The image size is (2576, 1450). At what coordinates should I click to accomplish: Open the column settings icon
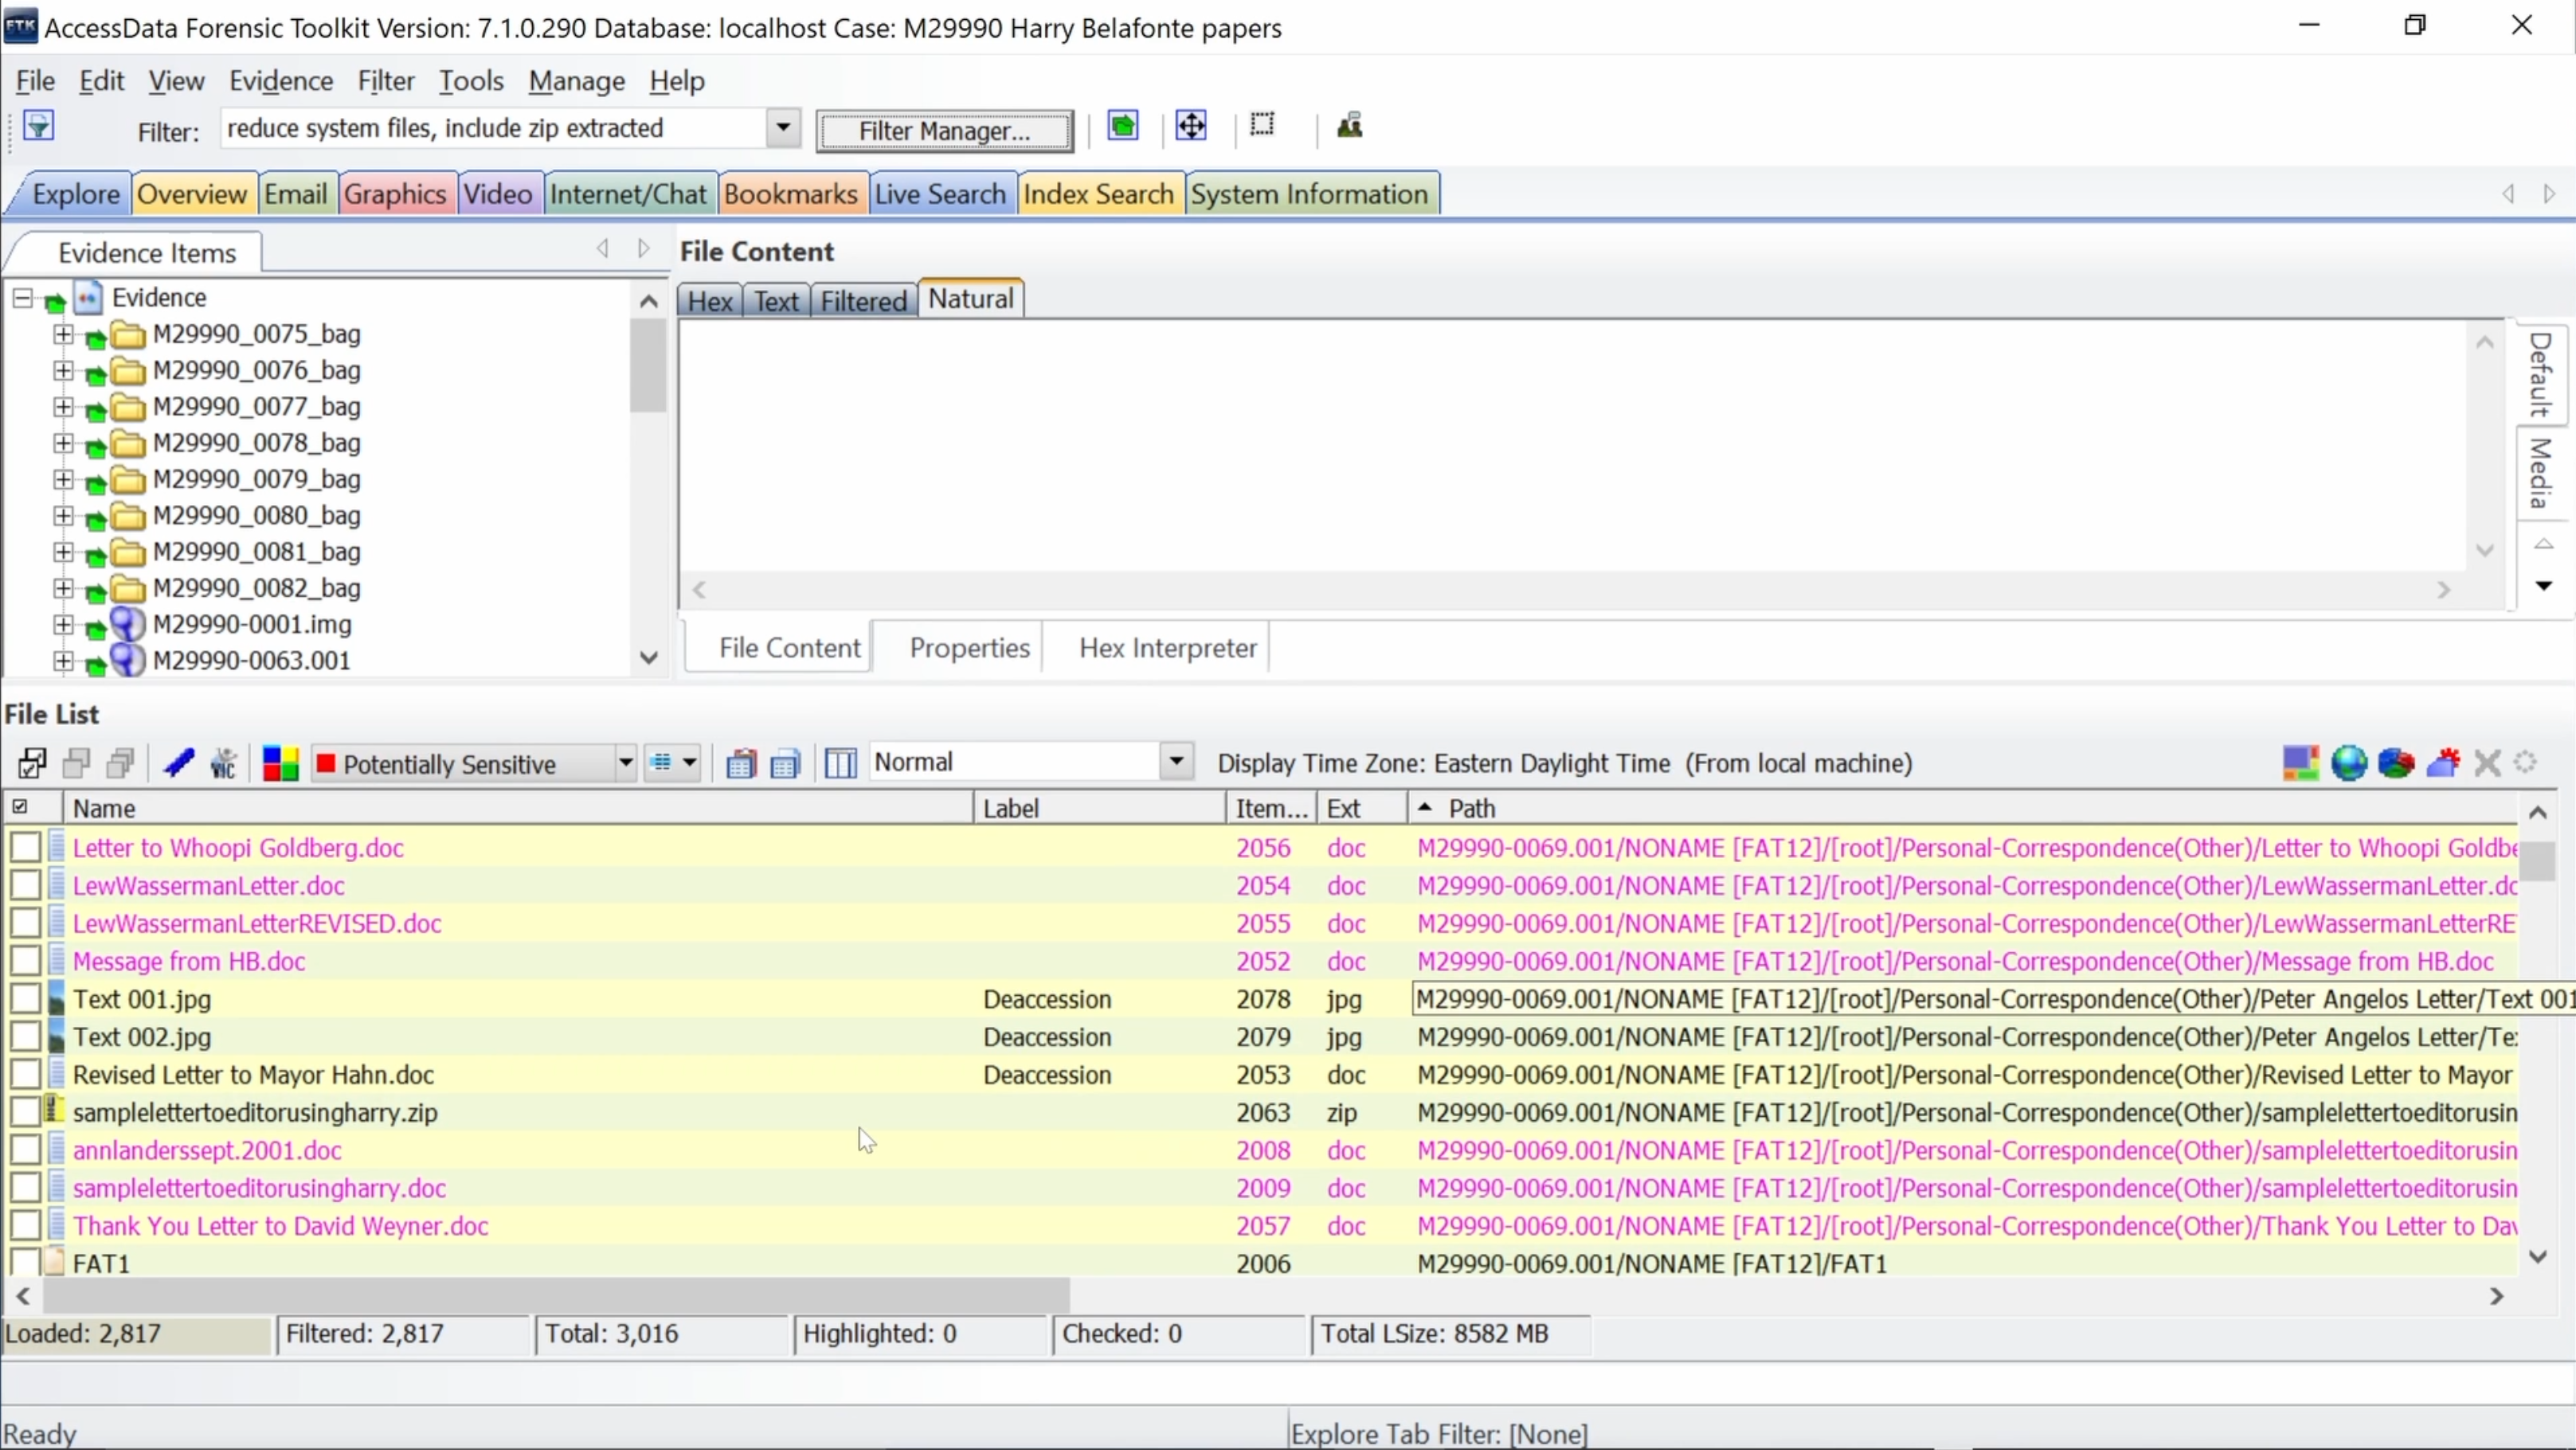pos(841,764)
